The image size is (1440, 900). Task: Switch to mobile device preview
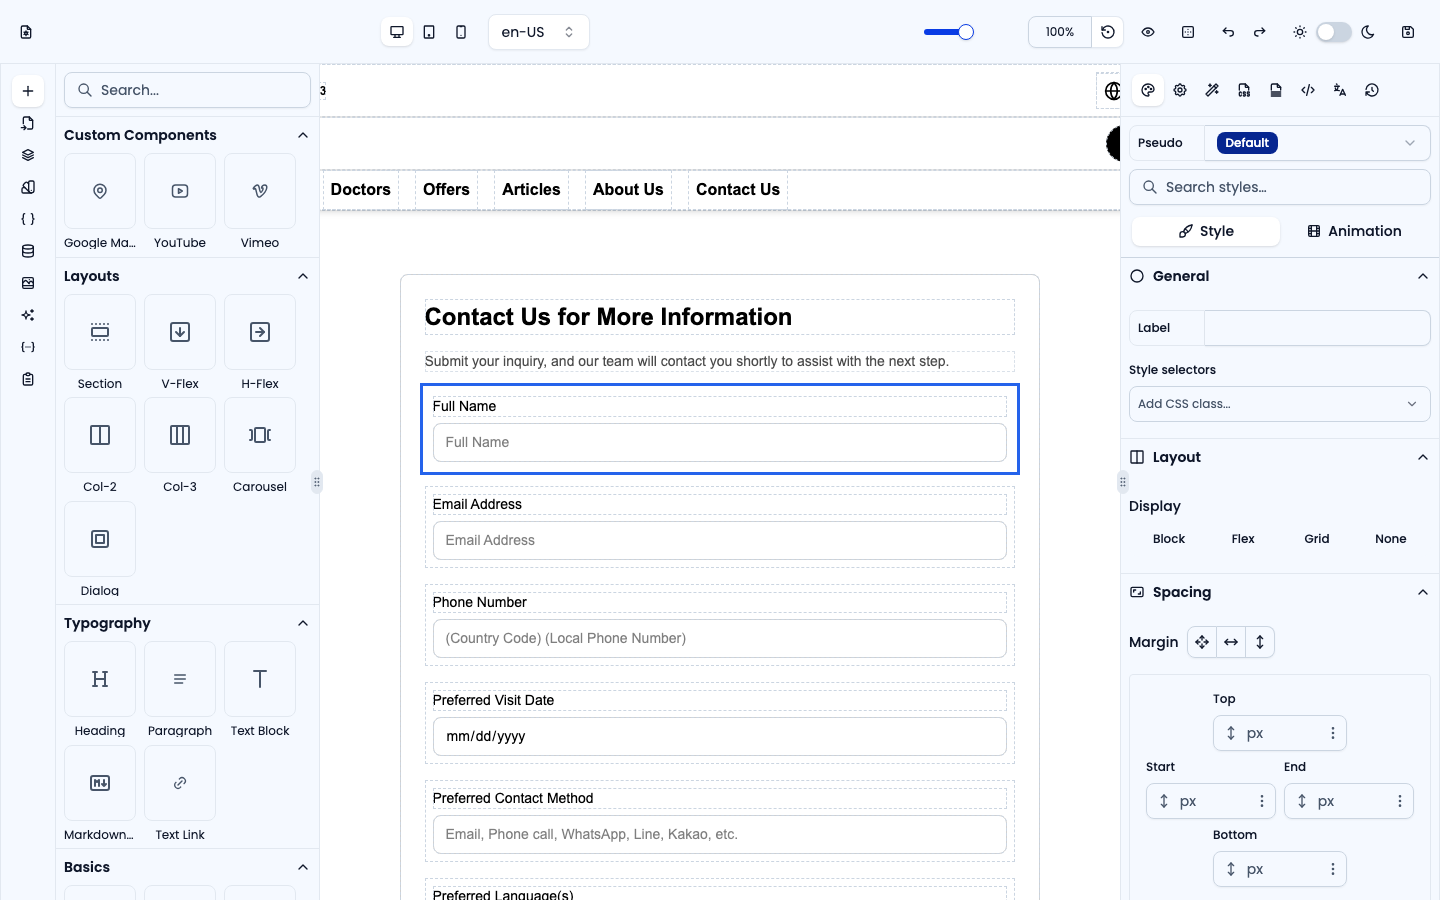[461, 32]
